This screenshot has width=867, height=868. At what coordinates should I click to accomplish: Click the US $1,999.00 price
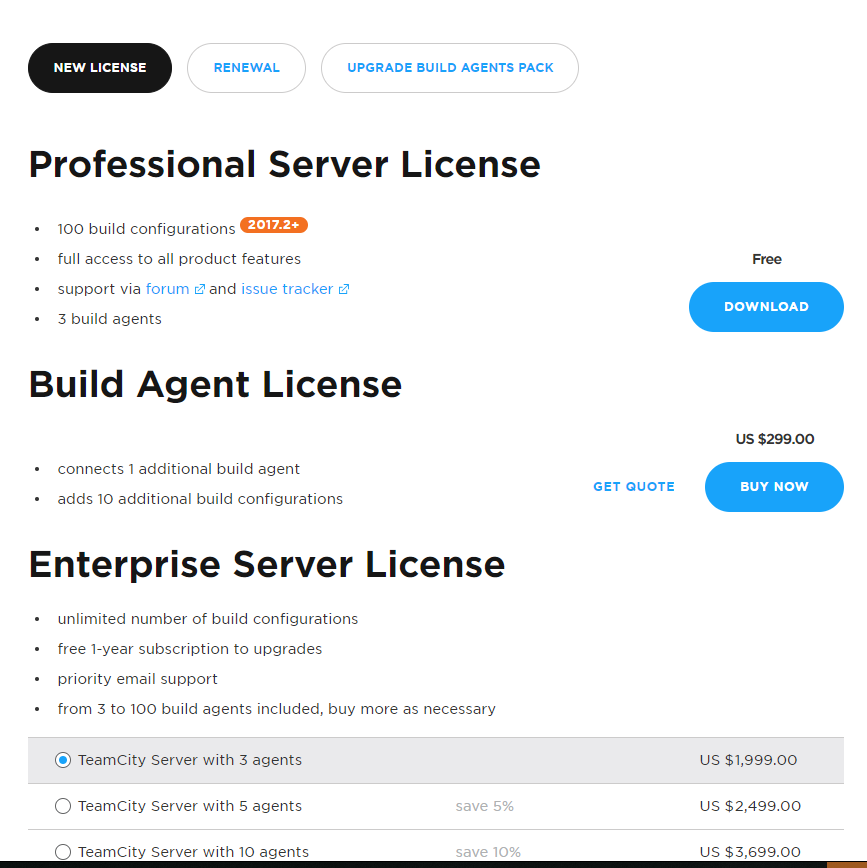(748, 760)
